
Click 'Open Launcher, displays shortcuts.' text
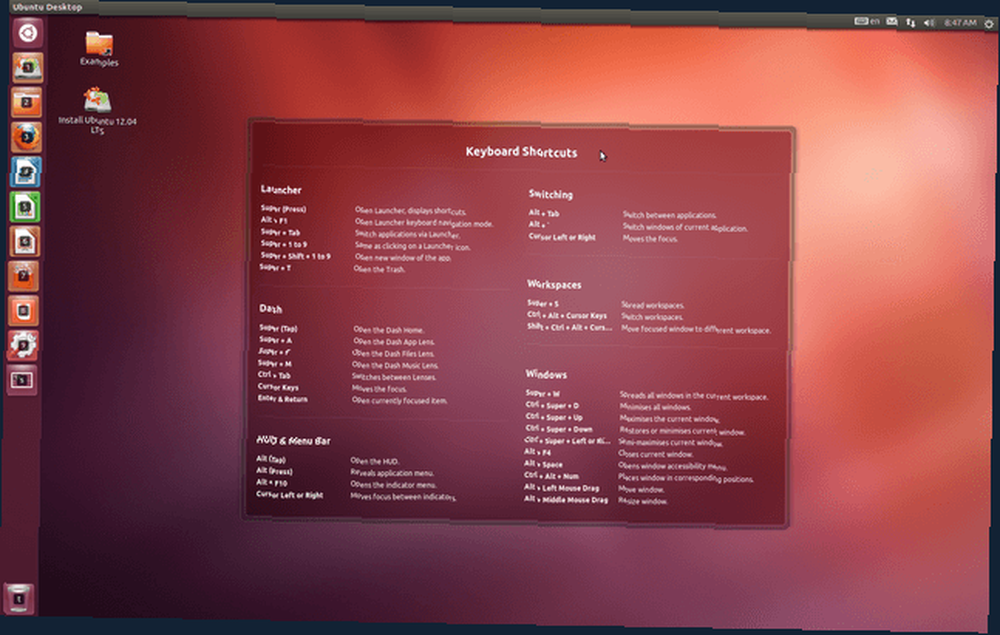[411, 210]
